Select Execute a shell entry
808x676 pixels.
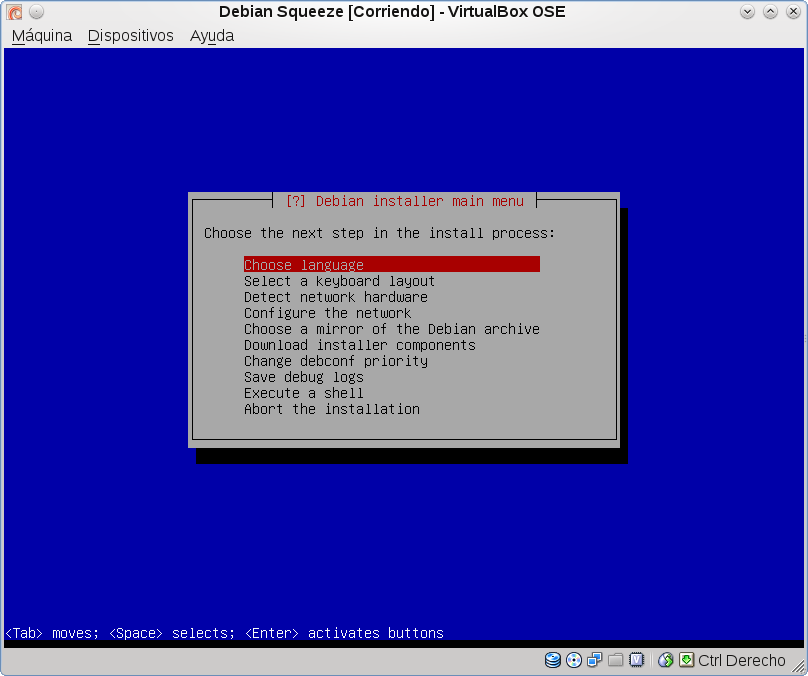(x=304, y=393)
